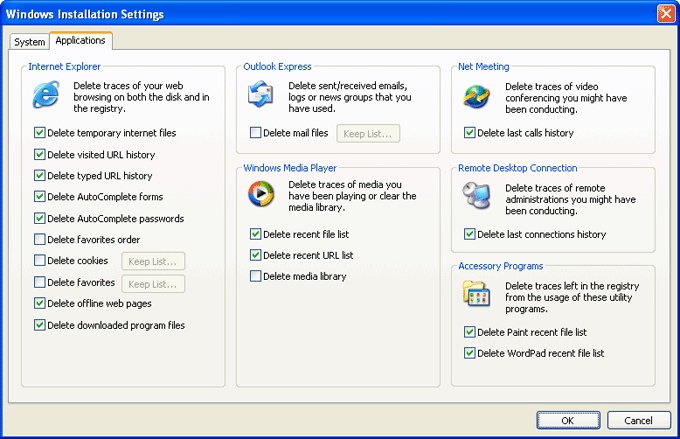Image resolution: width=680 pixels, height=439 pixels.
Task: Click the Accessory Programs group title
Action: [x=500, y=266]
